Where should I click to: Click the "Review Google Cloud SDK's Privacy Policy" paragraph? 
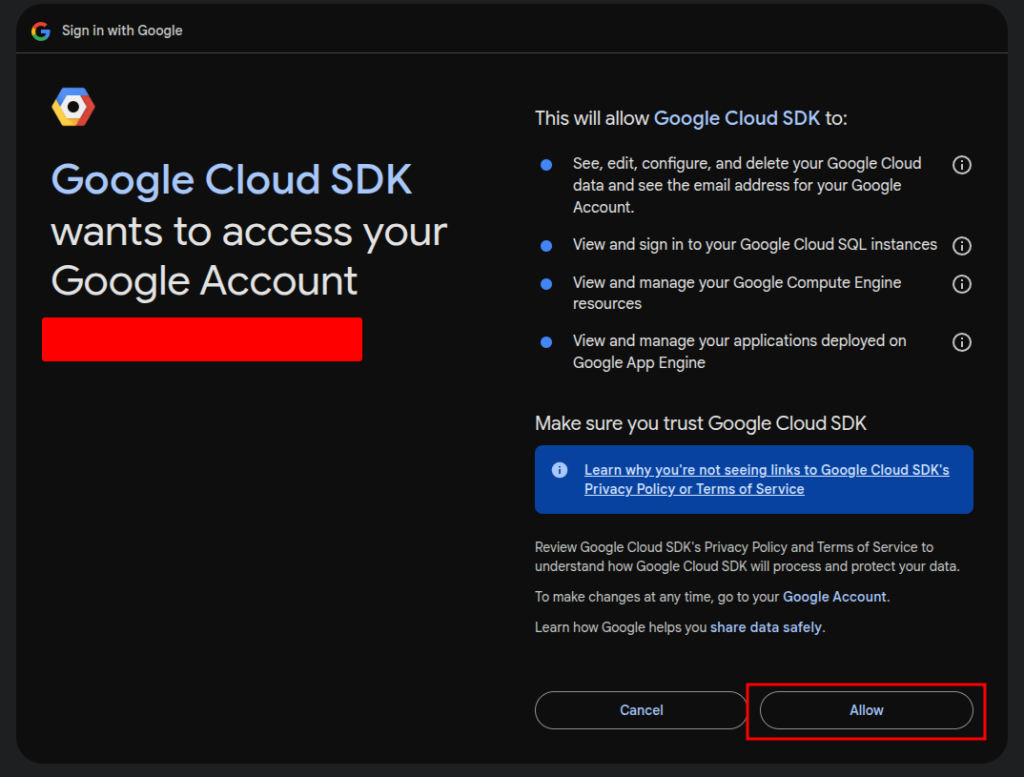pyautogui.click(x=747, y=557)
